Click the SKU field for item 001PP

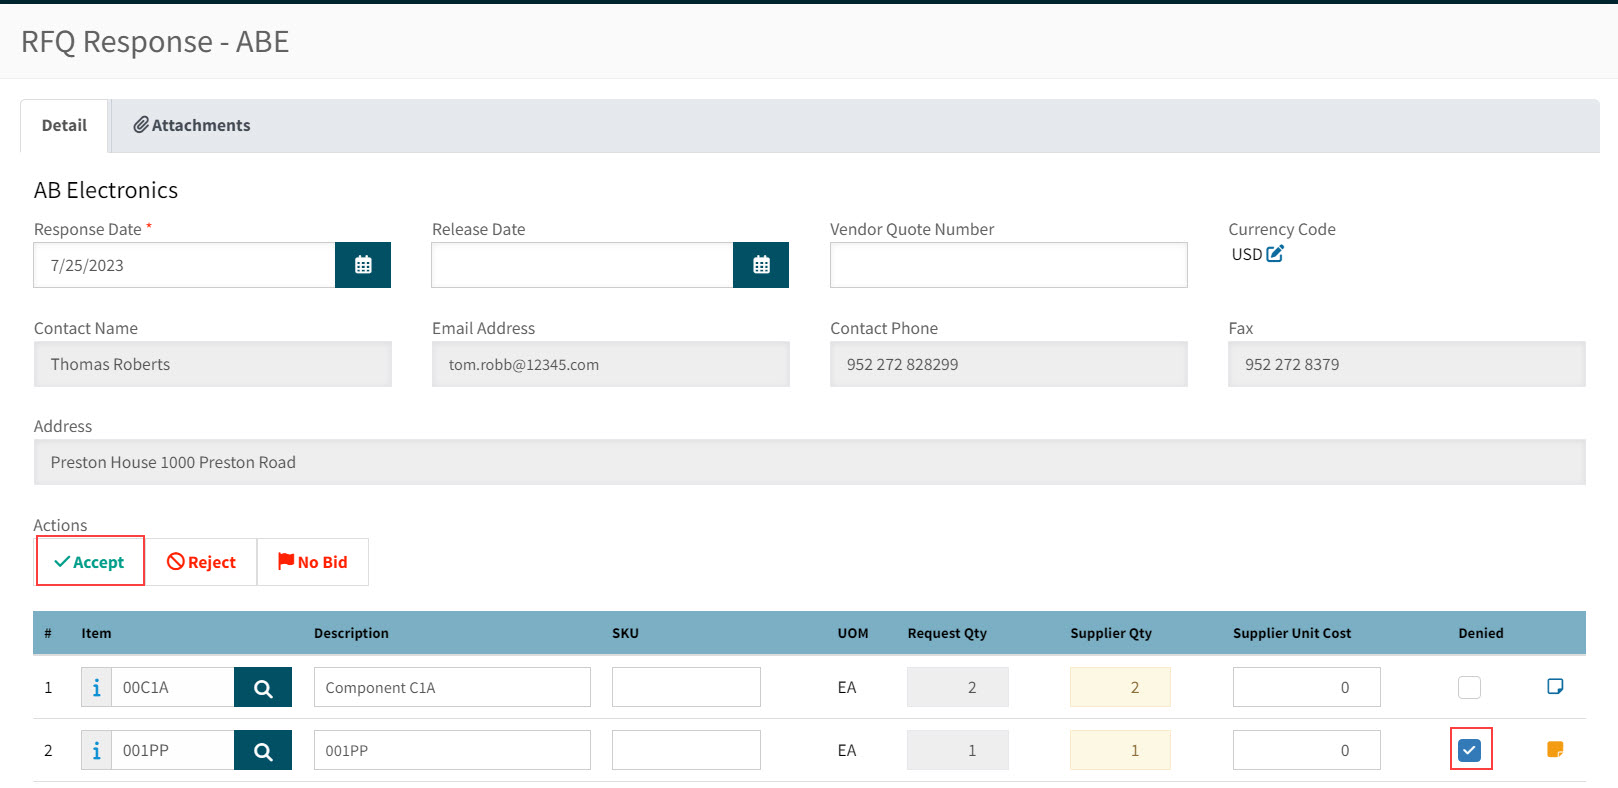coord(686,751)
